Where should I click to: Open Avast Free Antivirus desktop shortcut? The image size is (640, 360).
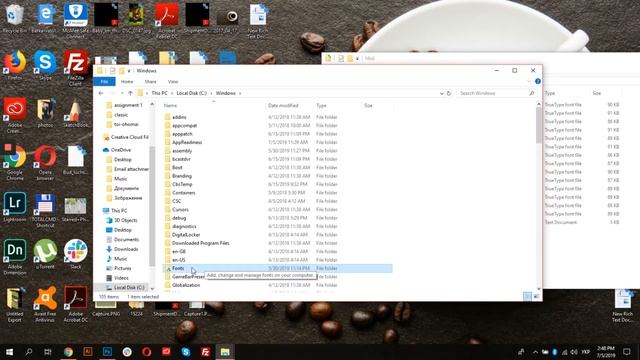(45, 304)
